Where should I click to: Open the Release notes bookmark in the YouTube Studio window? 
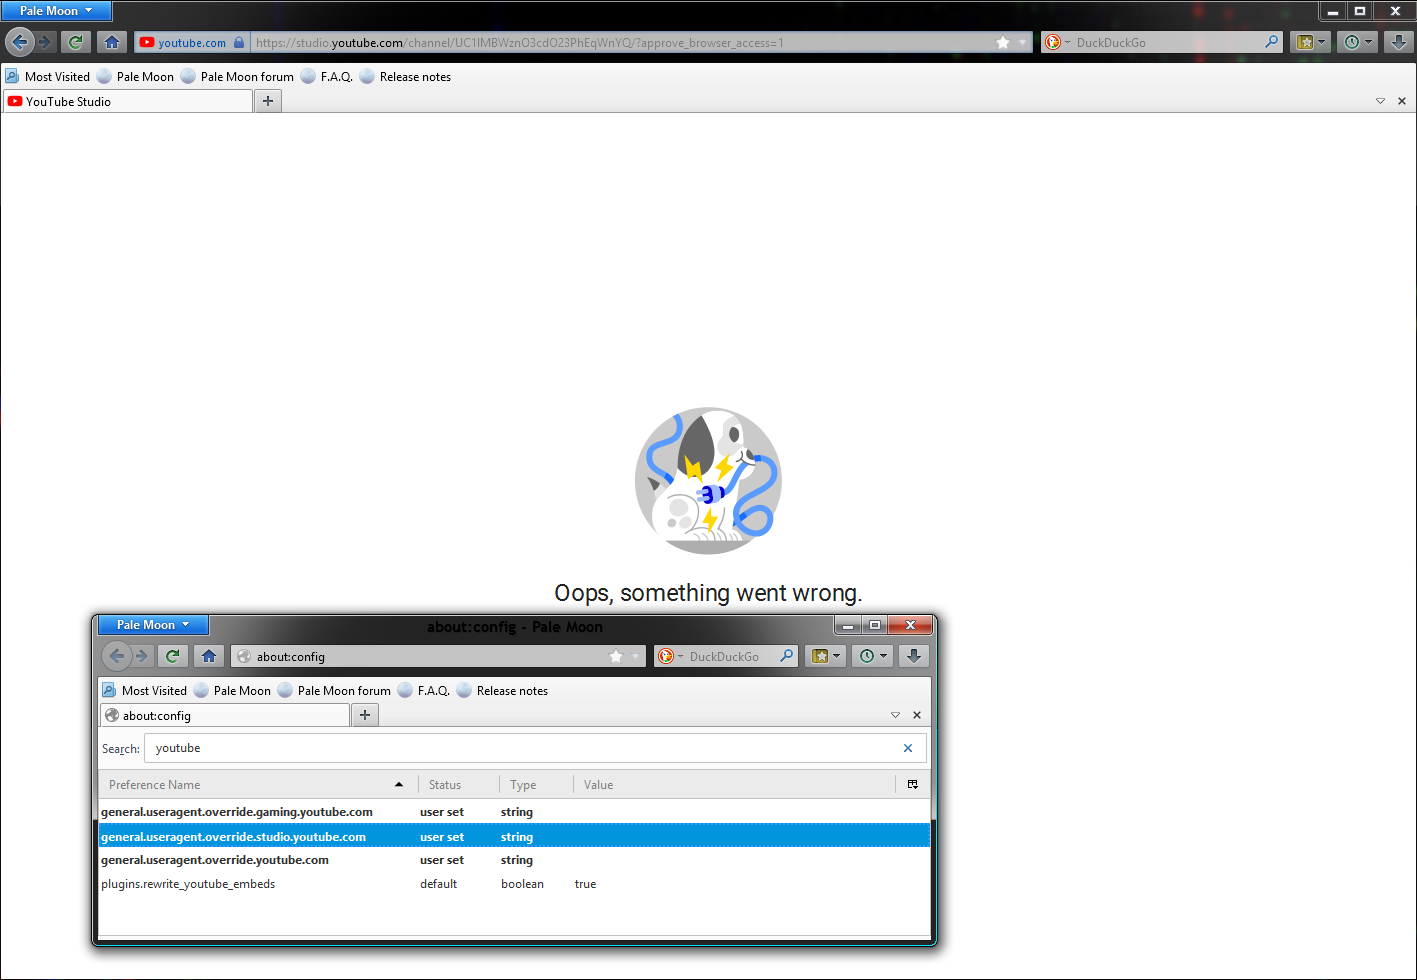(x=405, y=76)
